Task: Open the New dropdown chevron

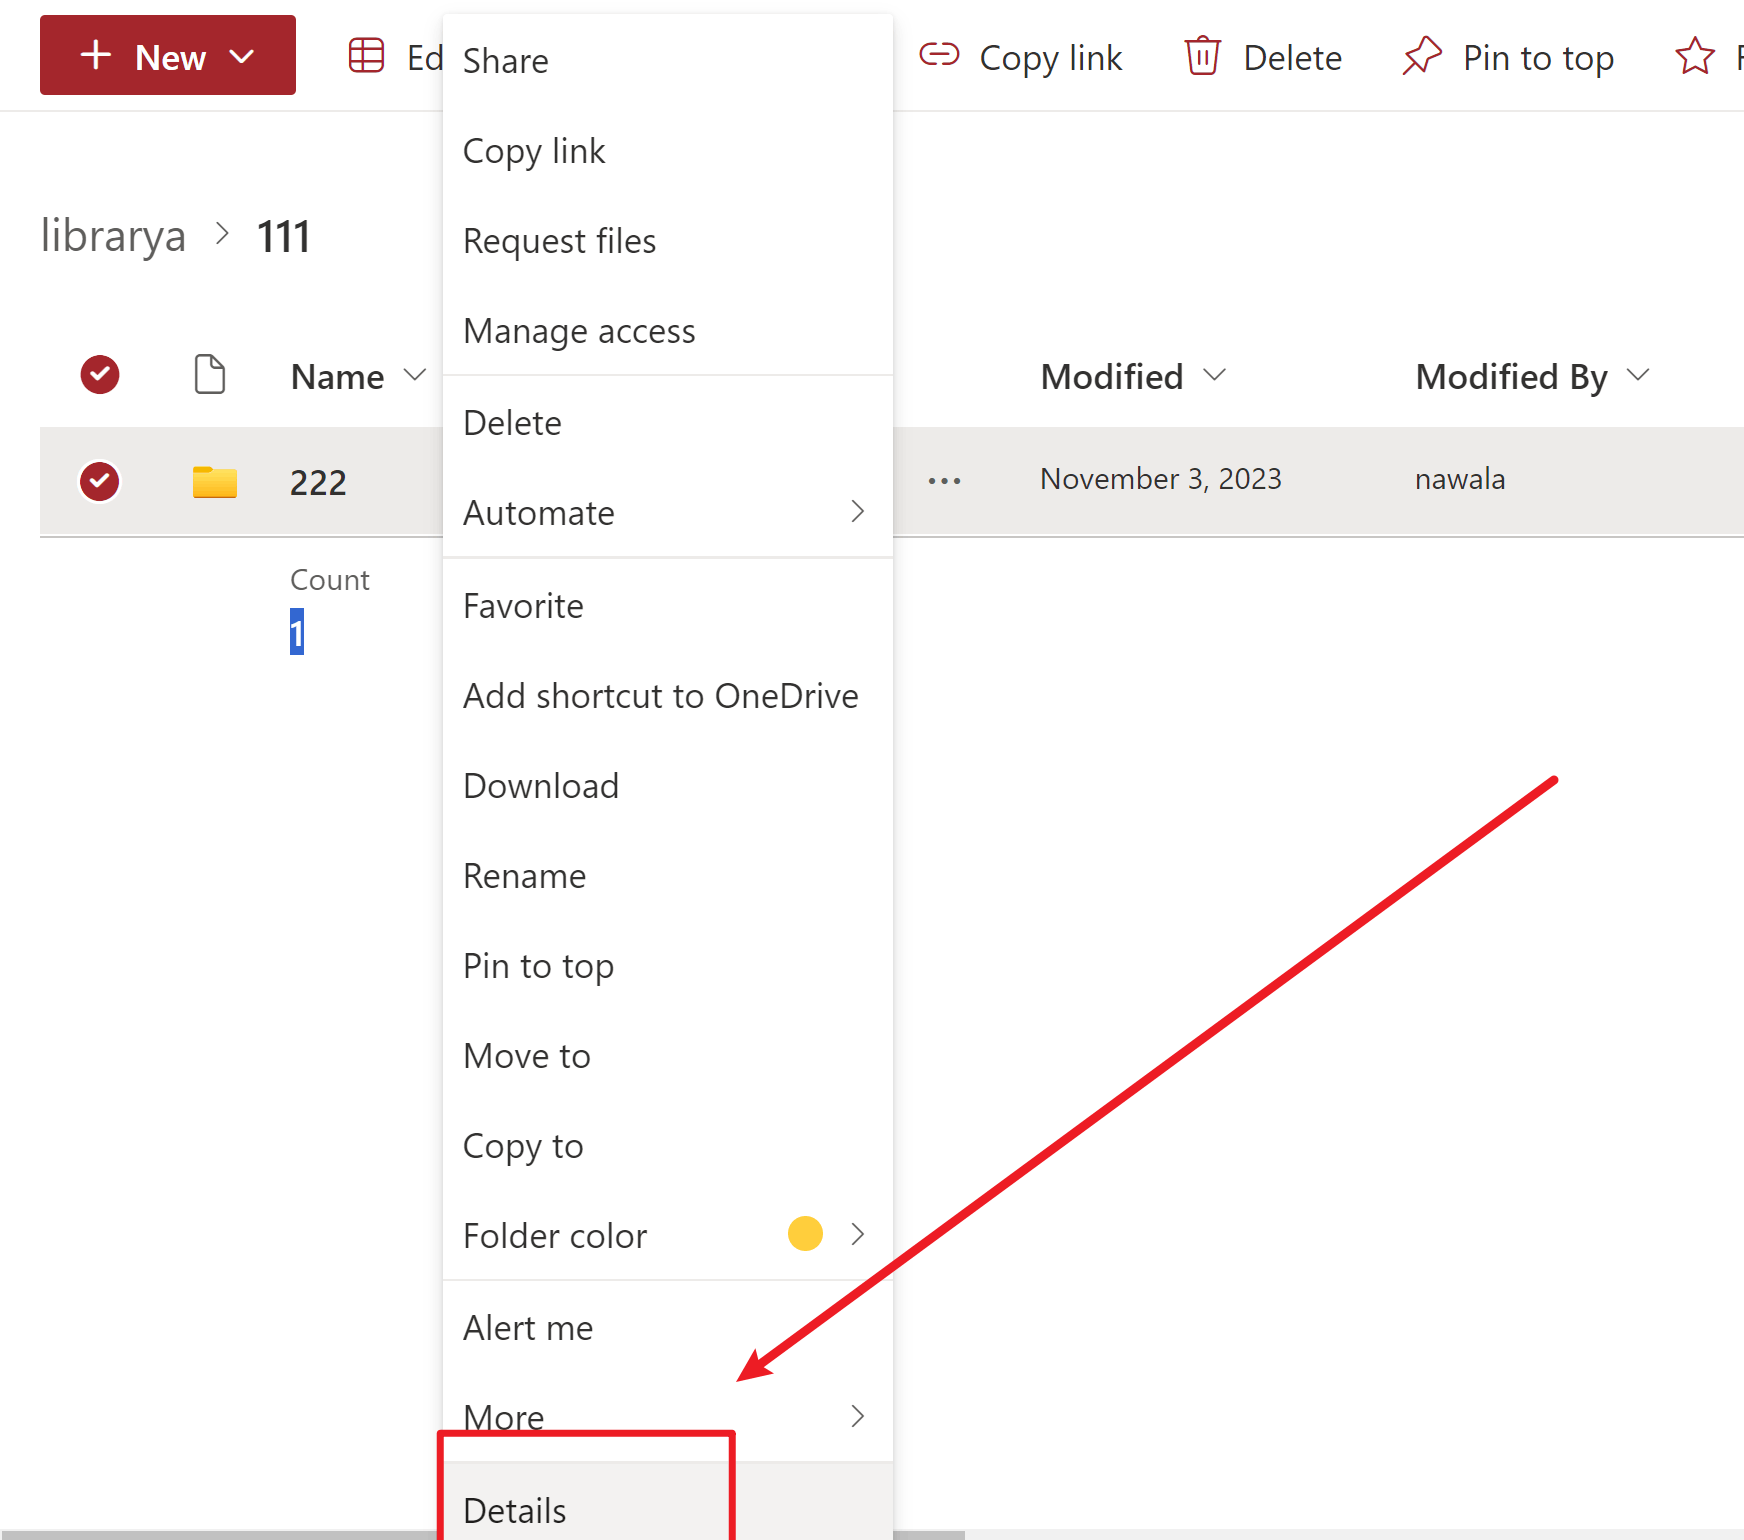Action: 242,57
